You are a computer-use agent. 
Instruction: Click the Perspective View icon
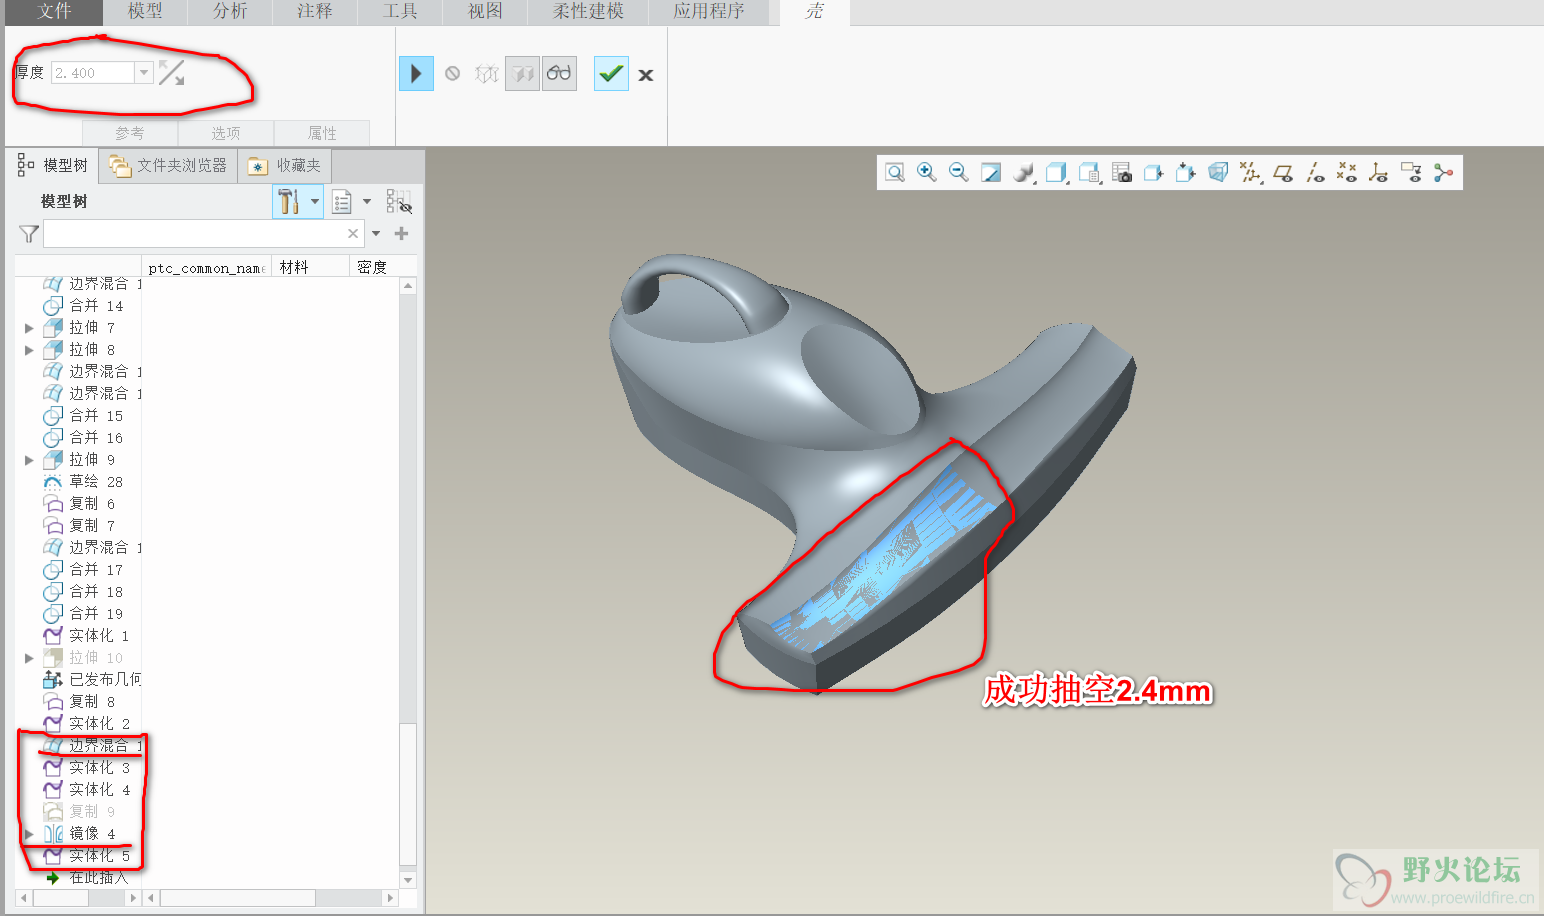1218,173
